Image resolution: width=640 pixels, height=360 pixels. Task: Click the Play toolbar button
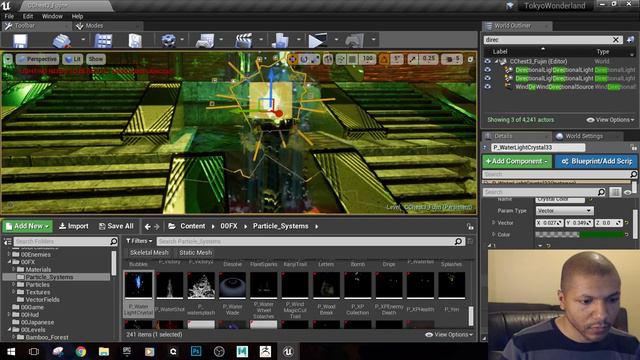[x=317, y=40]
